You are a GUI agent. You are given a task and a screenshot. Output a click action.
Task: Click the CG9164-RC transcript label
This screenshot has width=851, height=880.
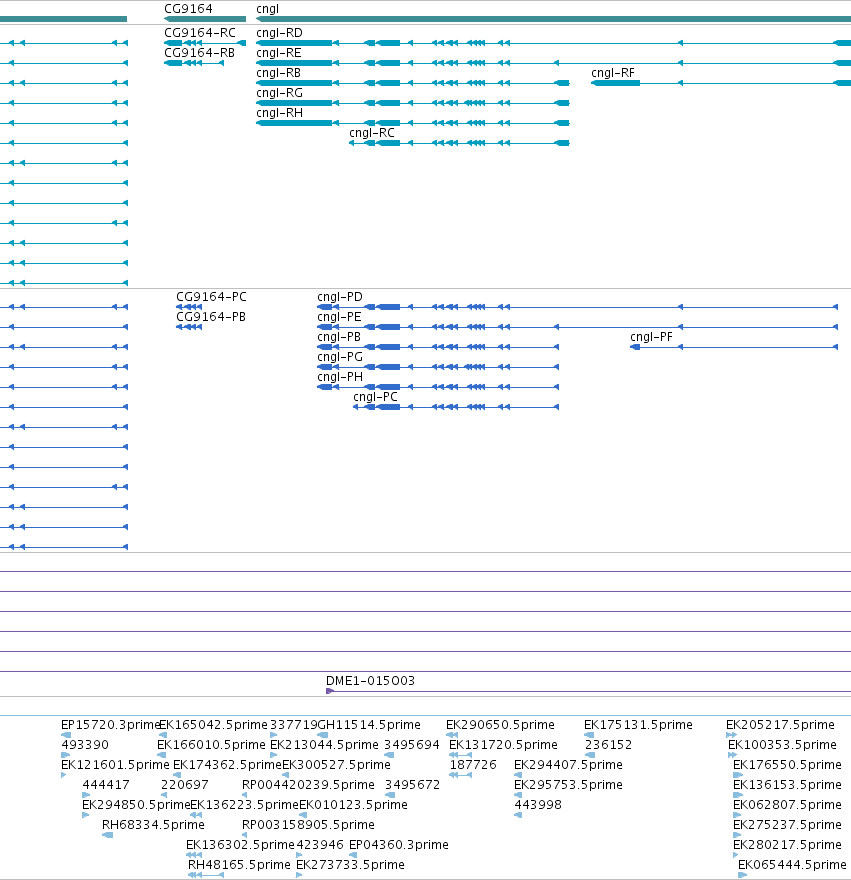pos(200,33)
